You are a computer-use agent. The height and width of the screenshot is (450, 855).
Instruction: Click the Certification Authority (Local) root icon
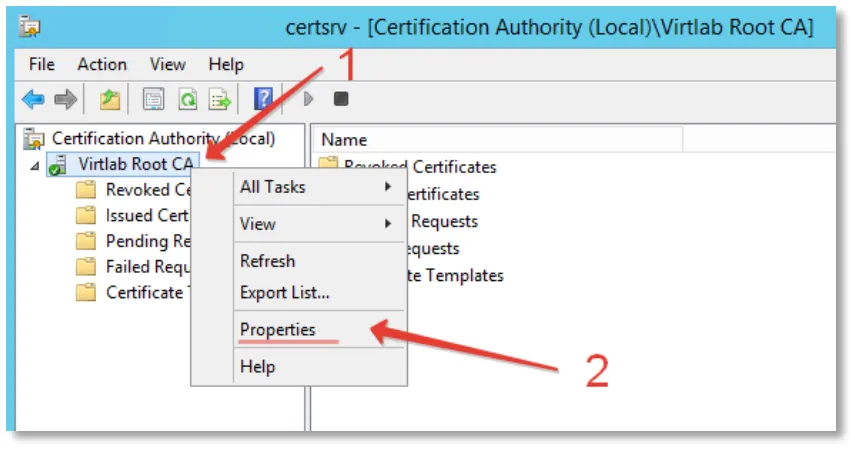[x=34, y=139]
